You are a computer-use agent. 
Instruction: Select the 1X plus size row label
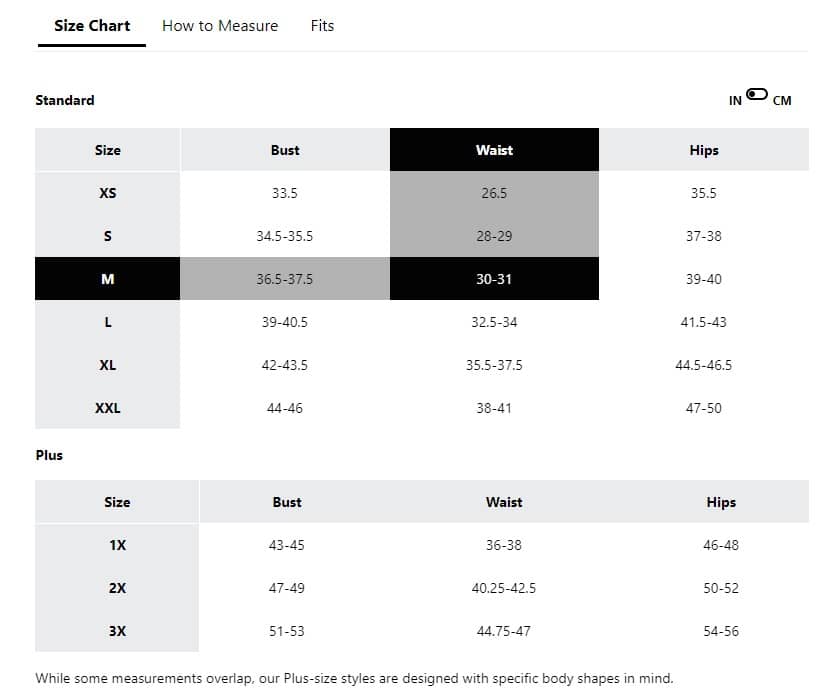(117, 545)
